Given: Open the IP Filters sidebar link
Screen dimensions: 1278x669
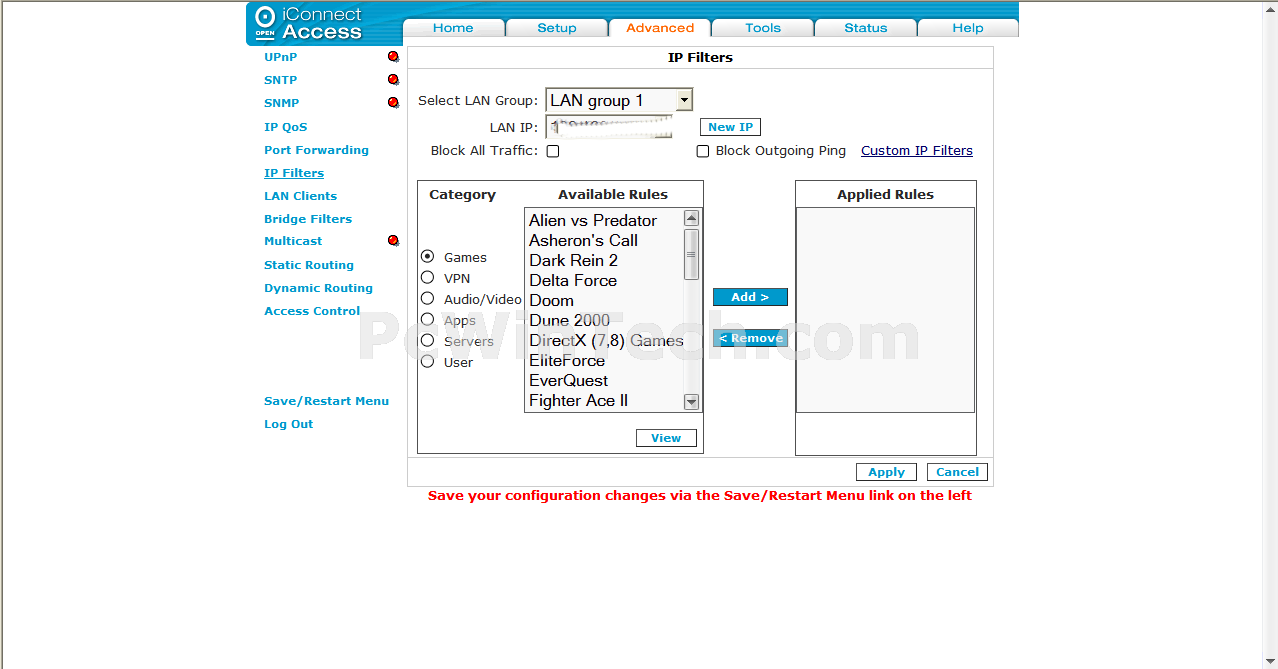Looking at the screenshot, I should tap(294, 173).
